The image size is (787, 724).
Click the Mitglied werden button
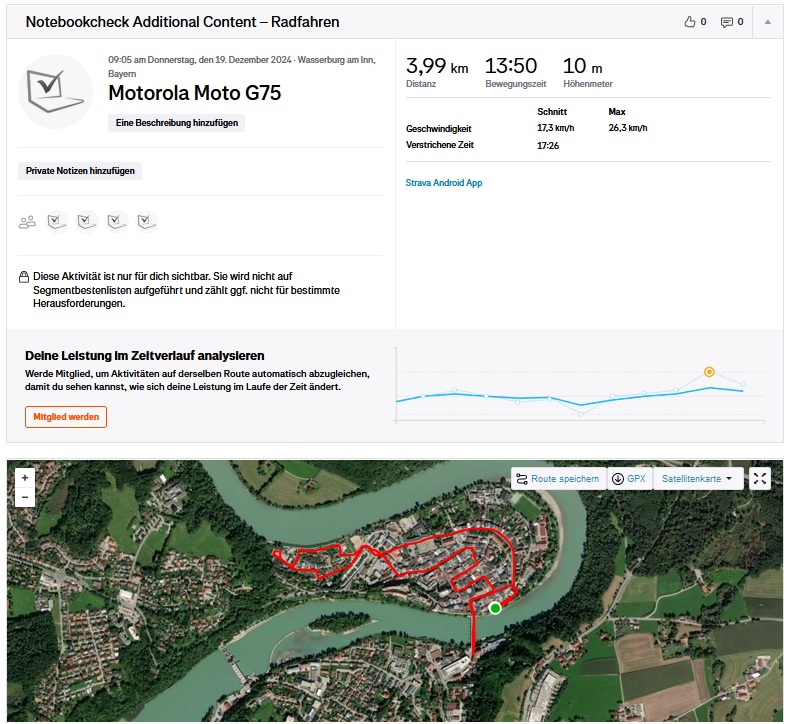(66, 417)
